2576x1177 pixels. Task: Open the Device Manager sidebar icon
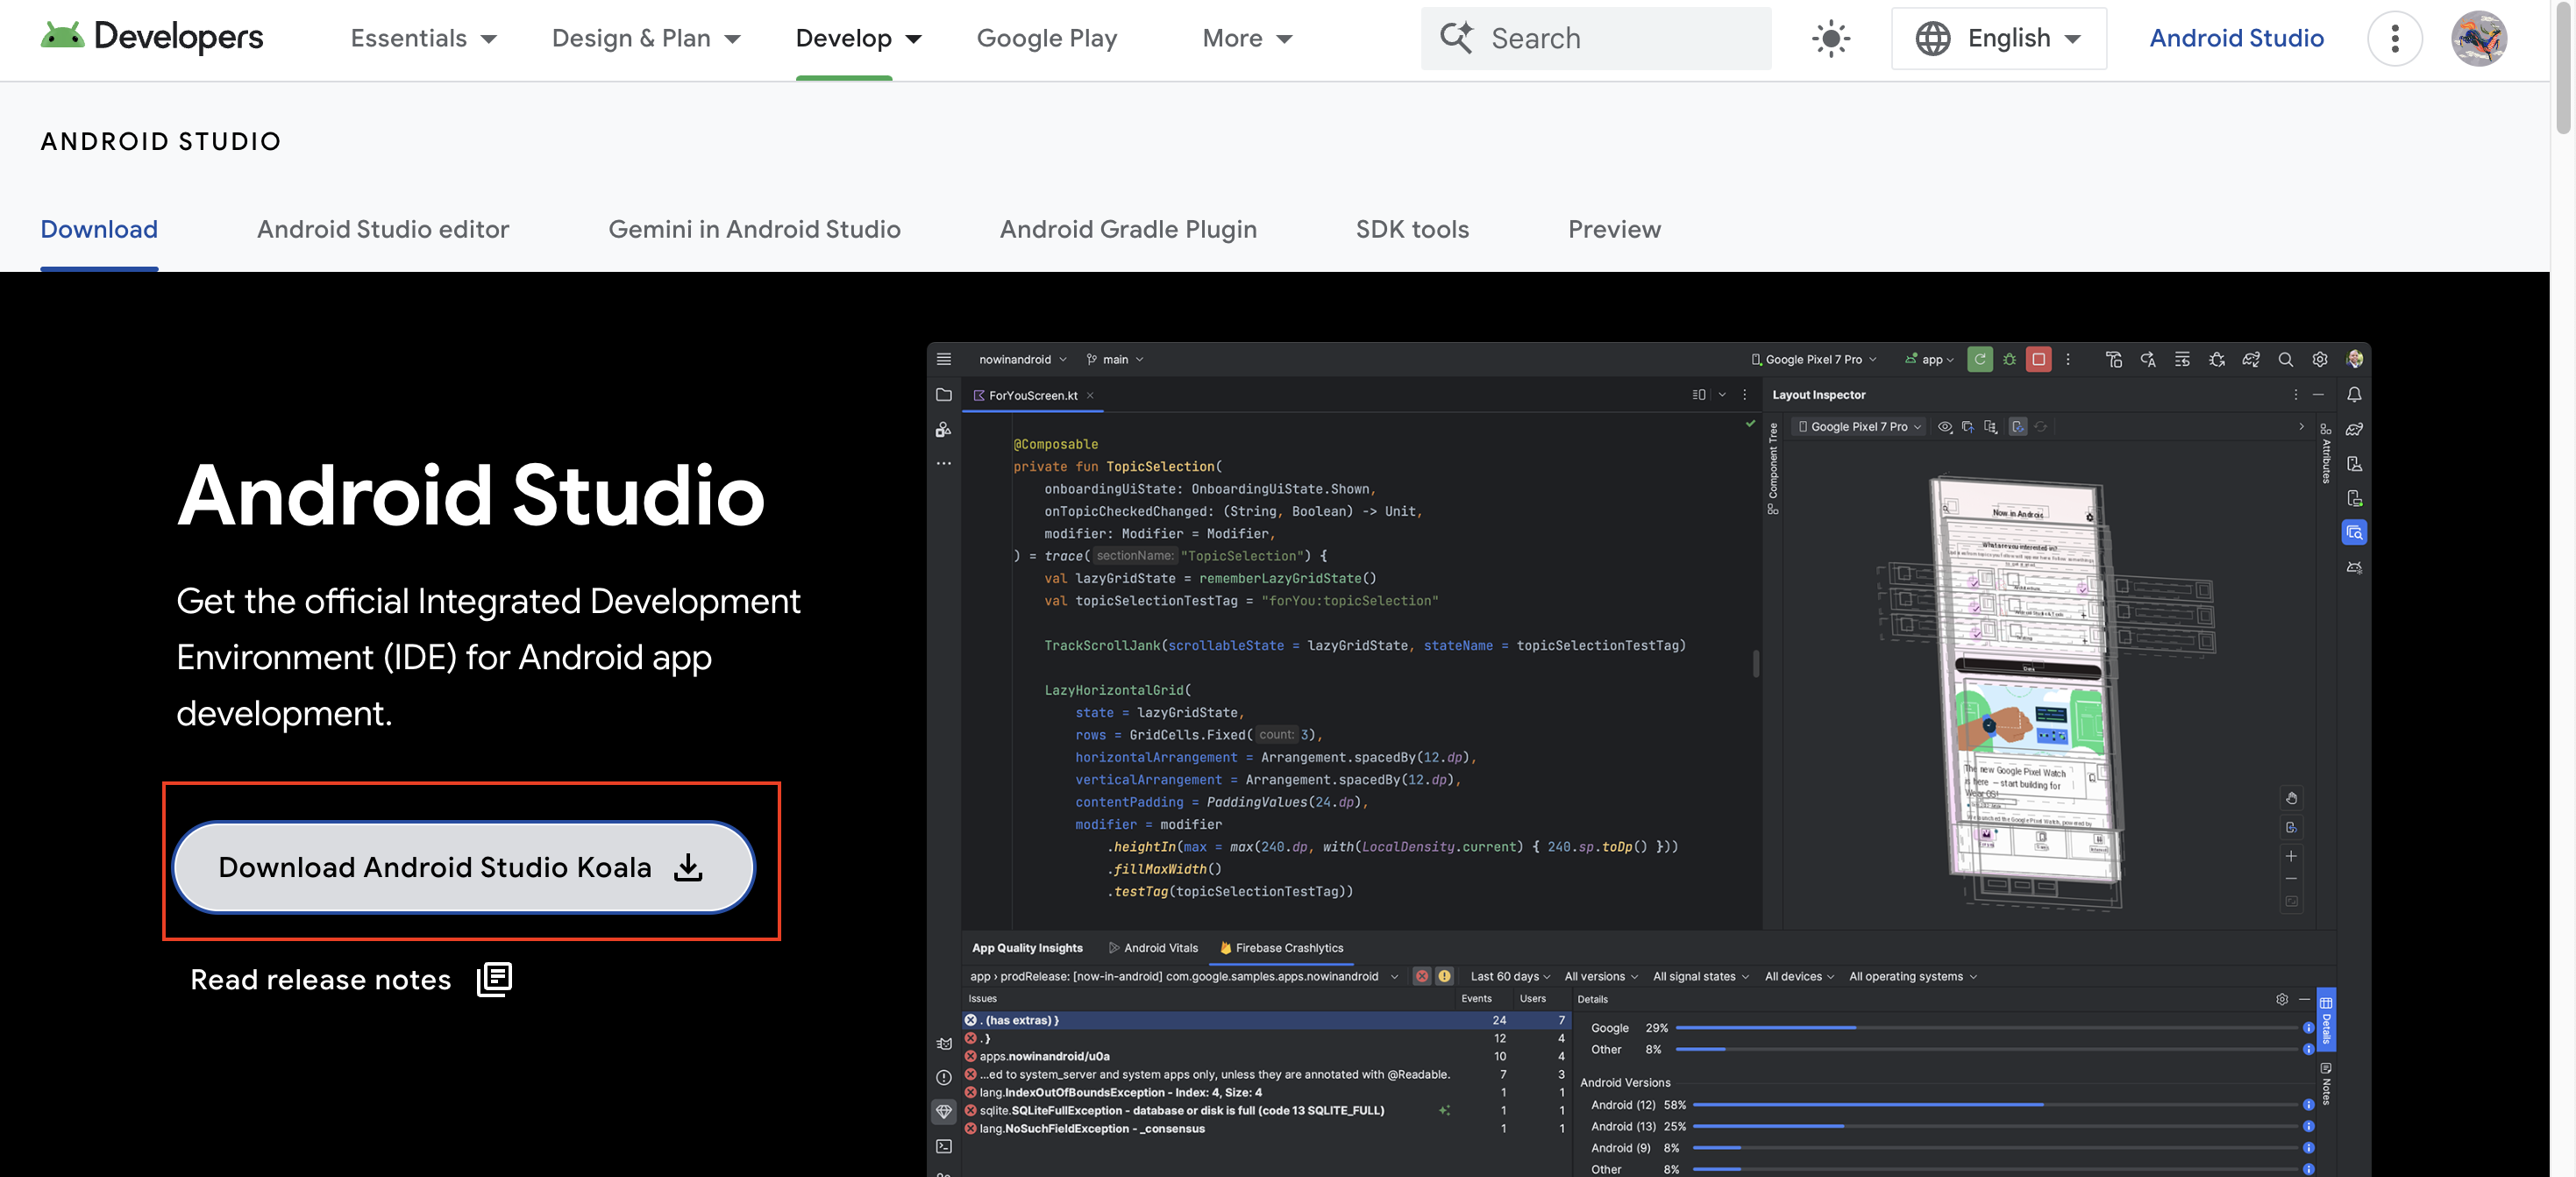(2354, 464)
